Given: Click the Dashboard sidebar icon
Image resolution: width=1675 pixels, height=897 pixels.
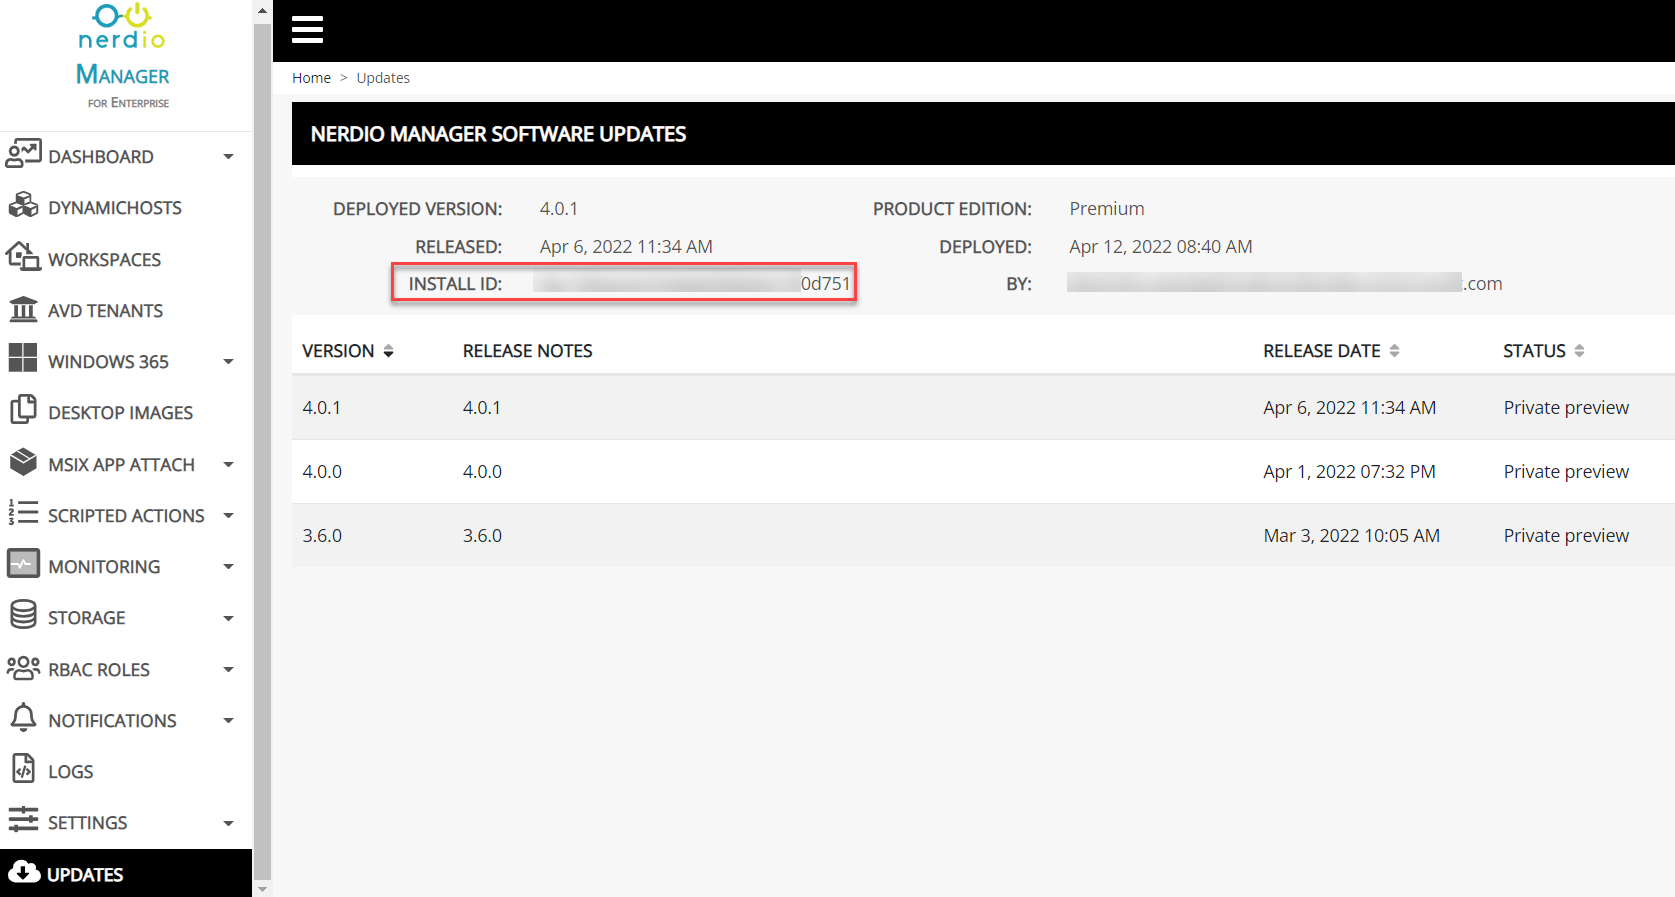Looking at the screenshot, I should (23, 154).
